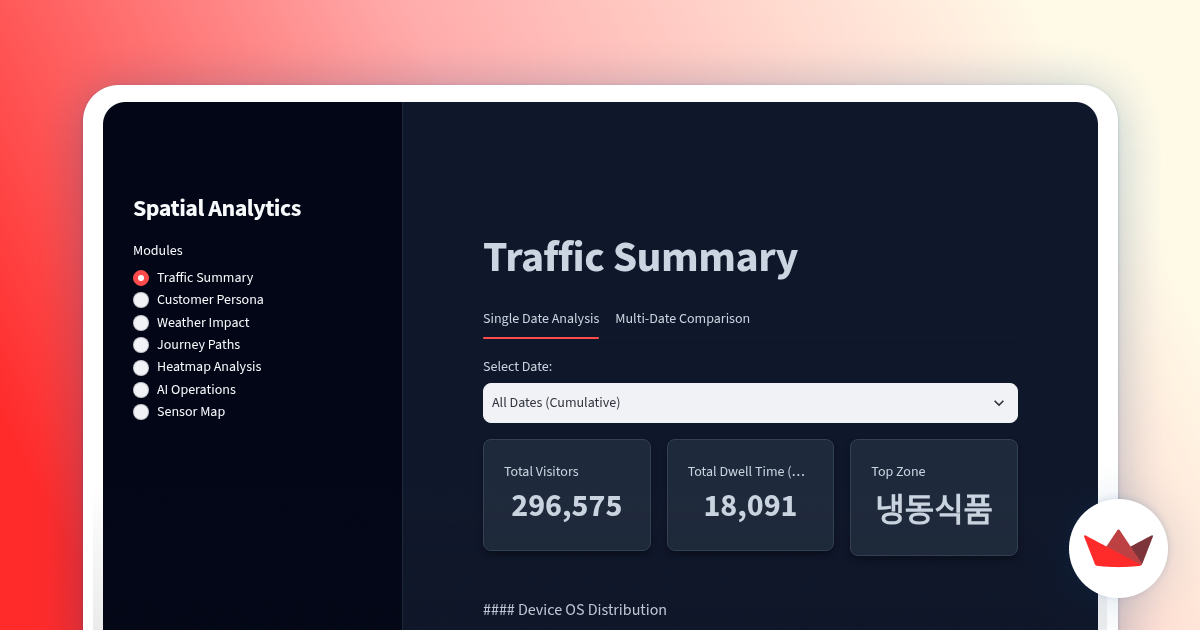Click the Total Dwell Time value 18,091
This screenshot has width=1200, height=630.
click(750, 506)
